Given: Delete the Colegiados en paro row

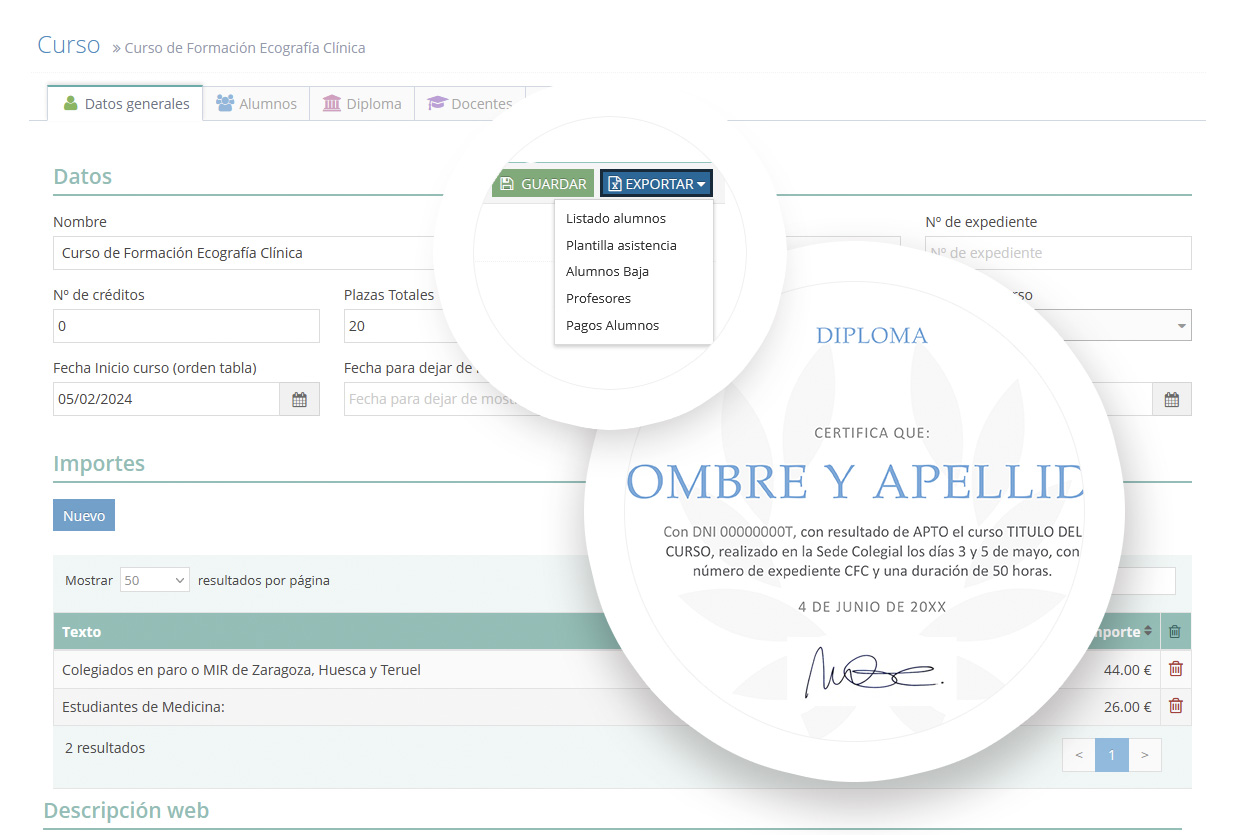Looking at the screenshot, I should pos(1176,670).
